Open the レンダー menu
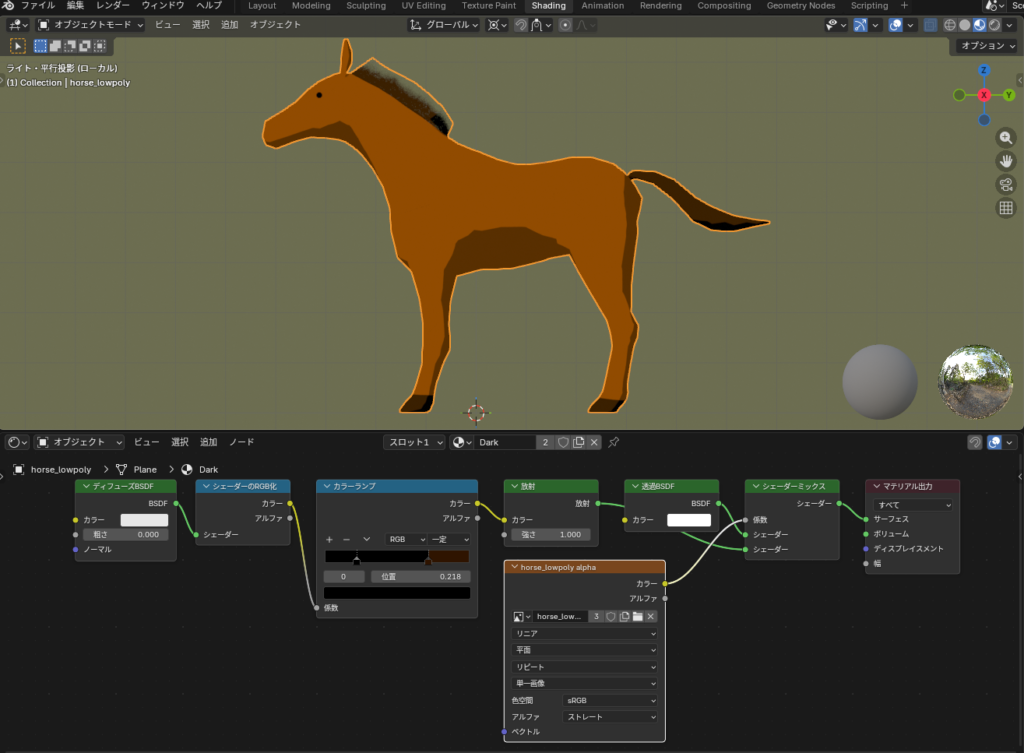 click(x=113, y=6)
